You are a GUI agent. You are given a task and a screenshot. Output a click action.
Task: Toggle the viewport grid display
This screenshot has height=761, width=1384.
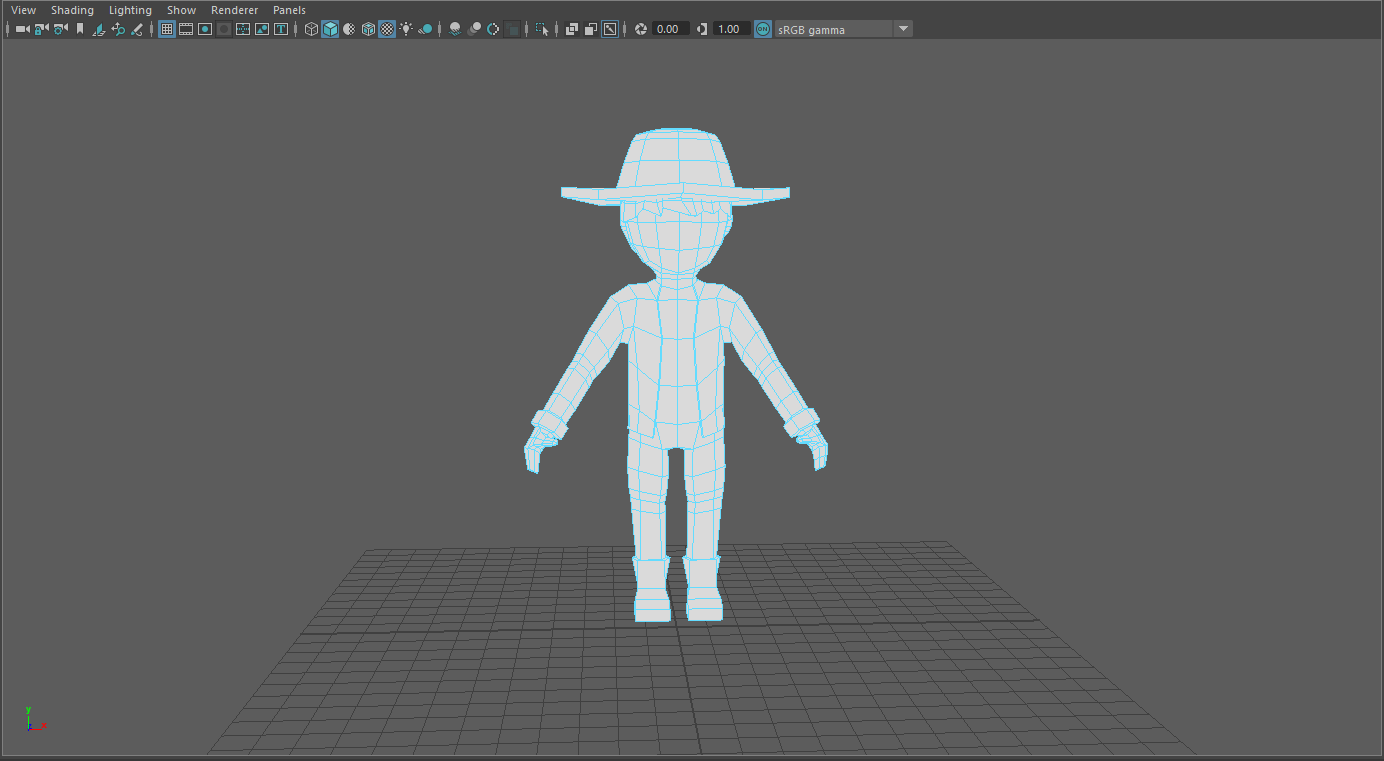167,29
